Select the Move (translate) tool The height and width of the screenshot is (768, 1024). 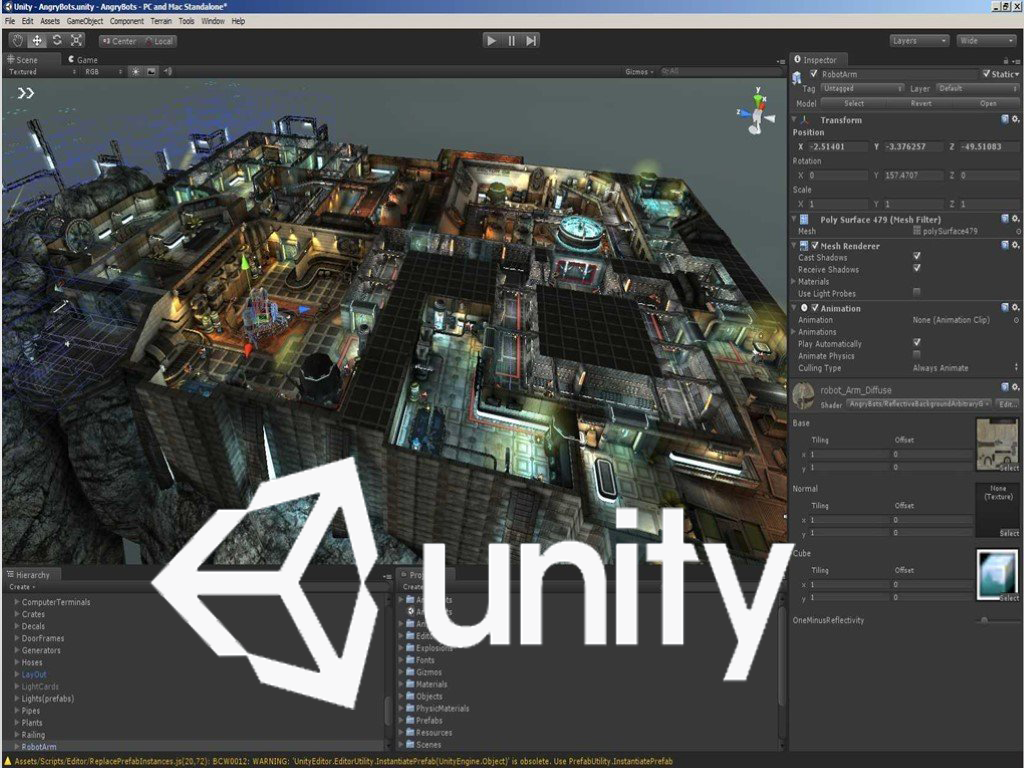pyautogui.click(x=37, y=41)
